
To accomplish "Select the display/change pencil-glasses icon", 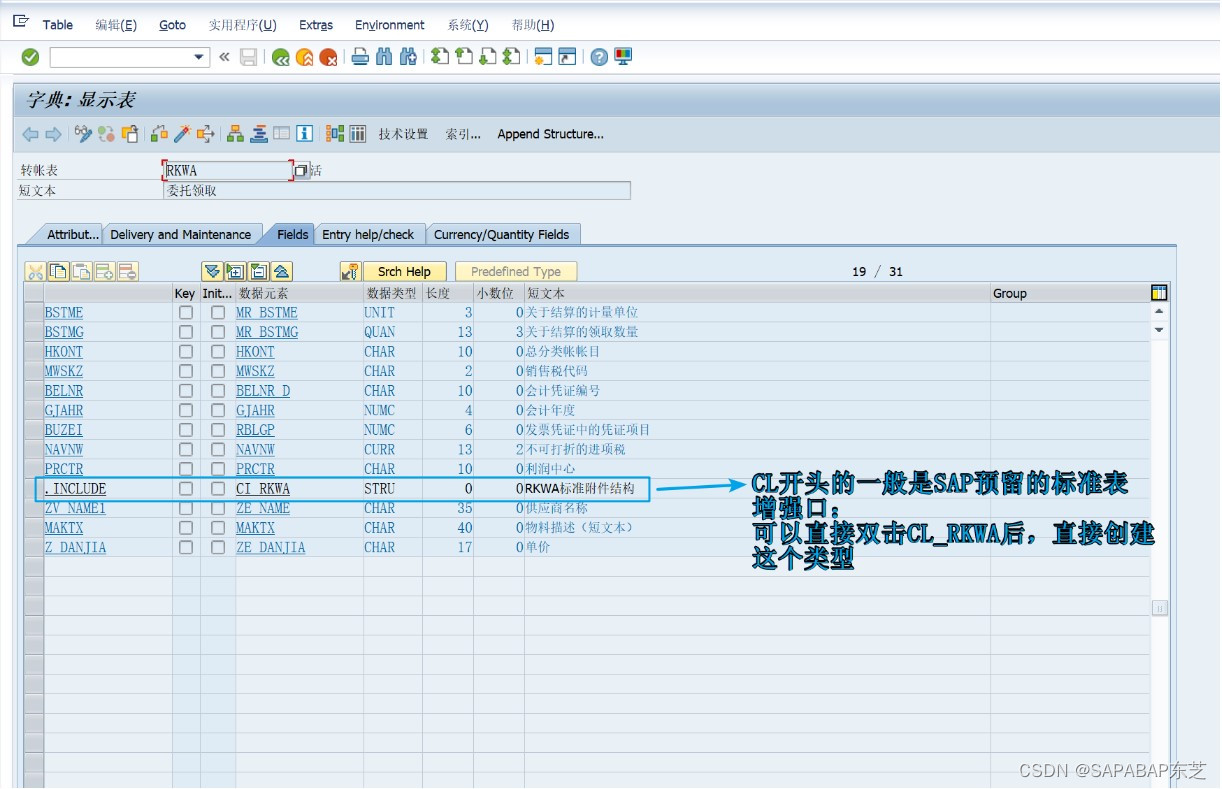I will pos(84,133).
